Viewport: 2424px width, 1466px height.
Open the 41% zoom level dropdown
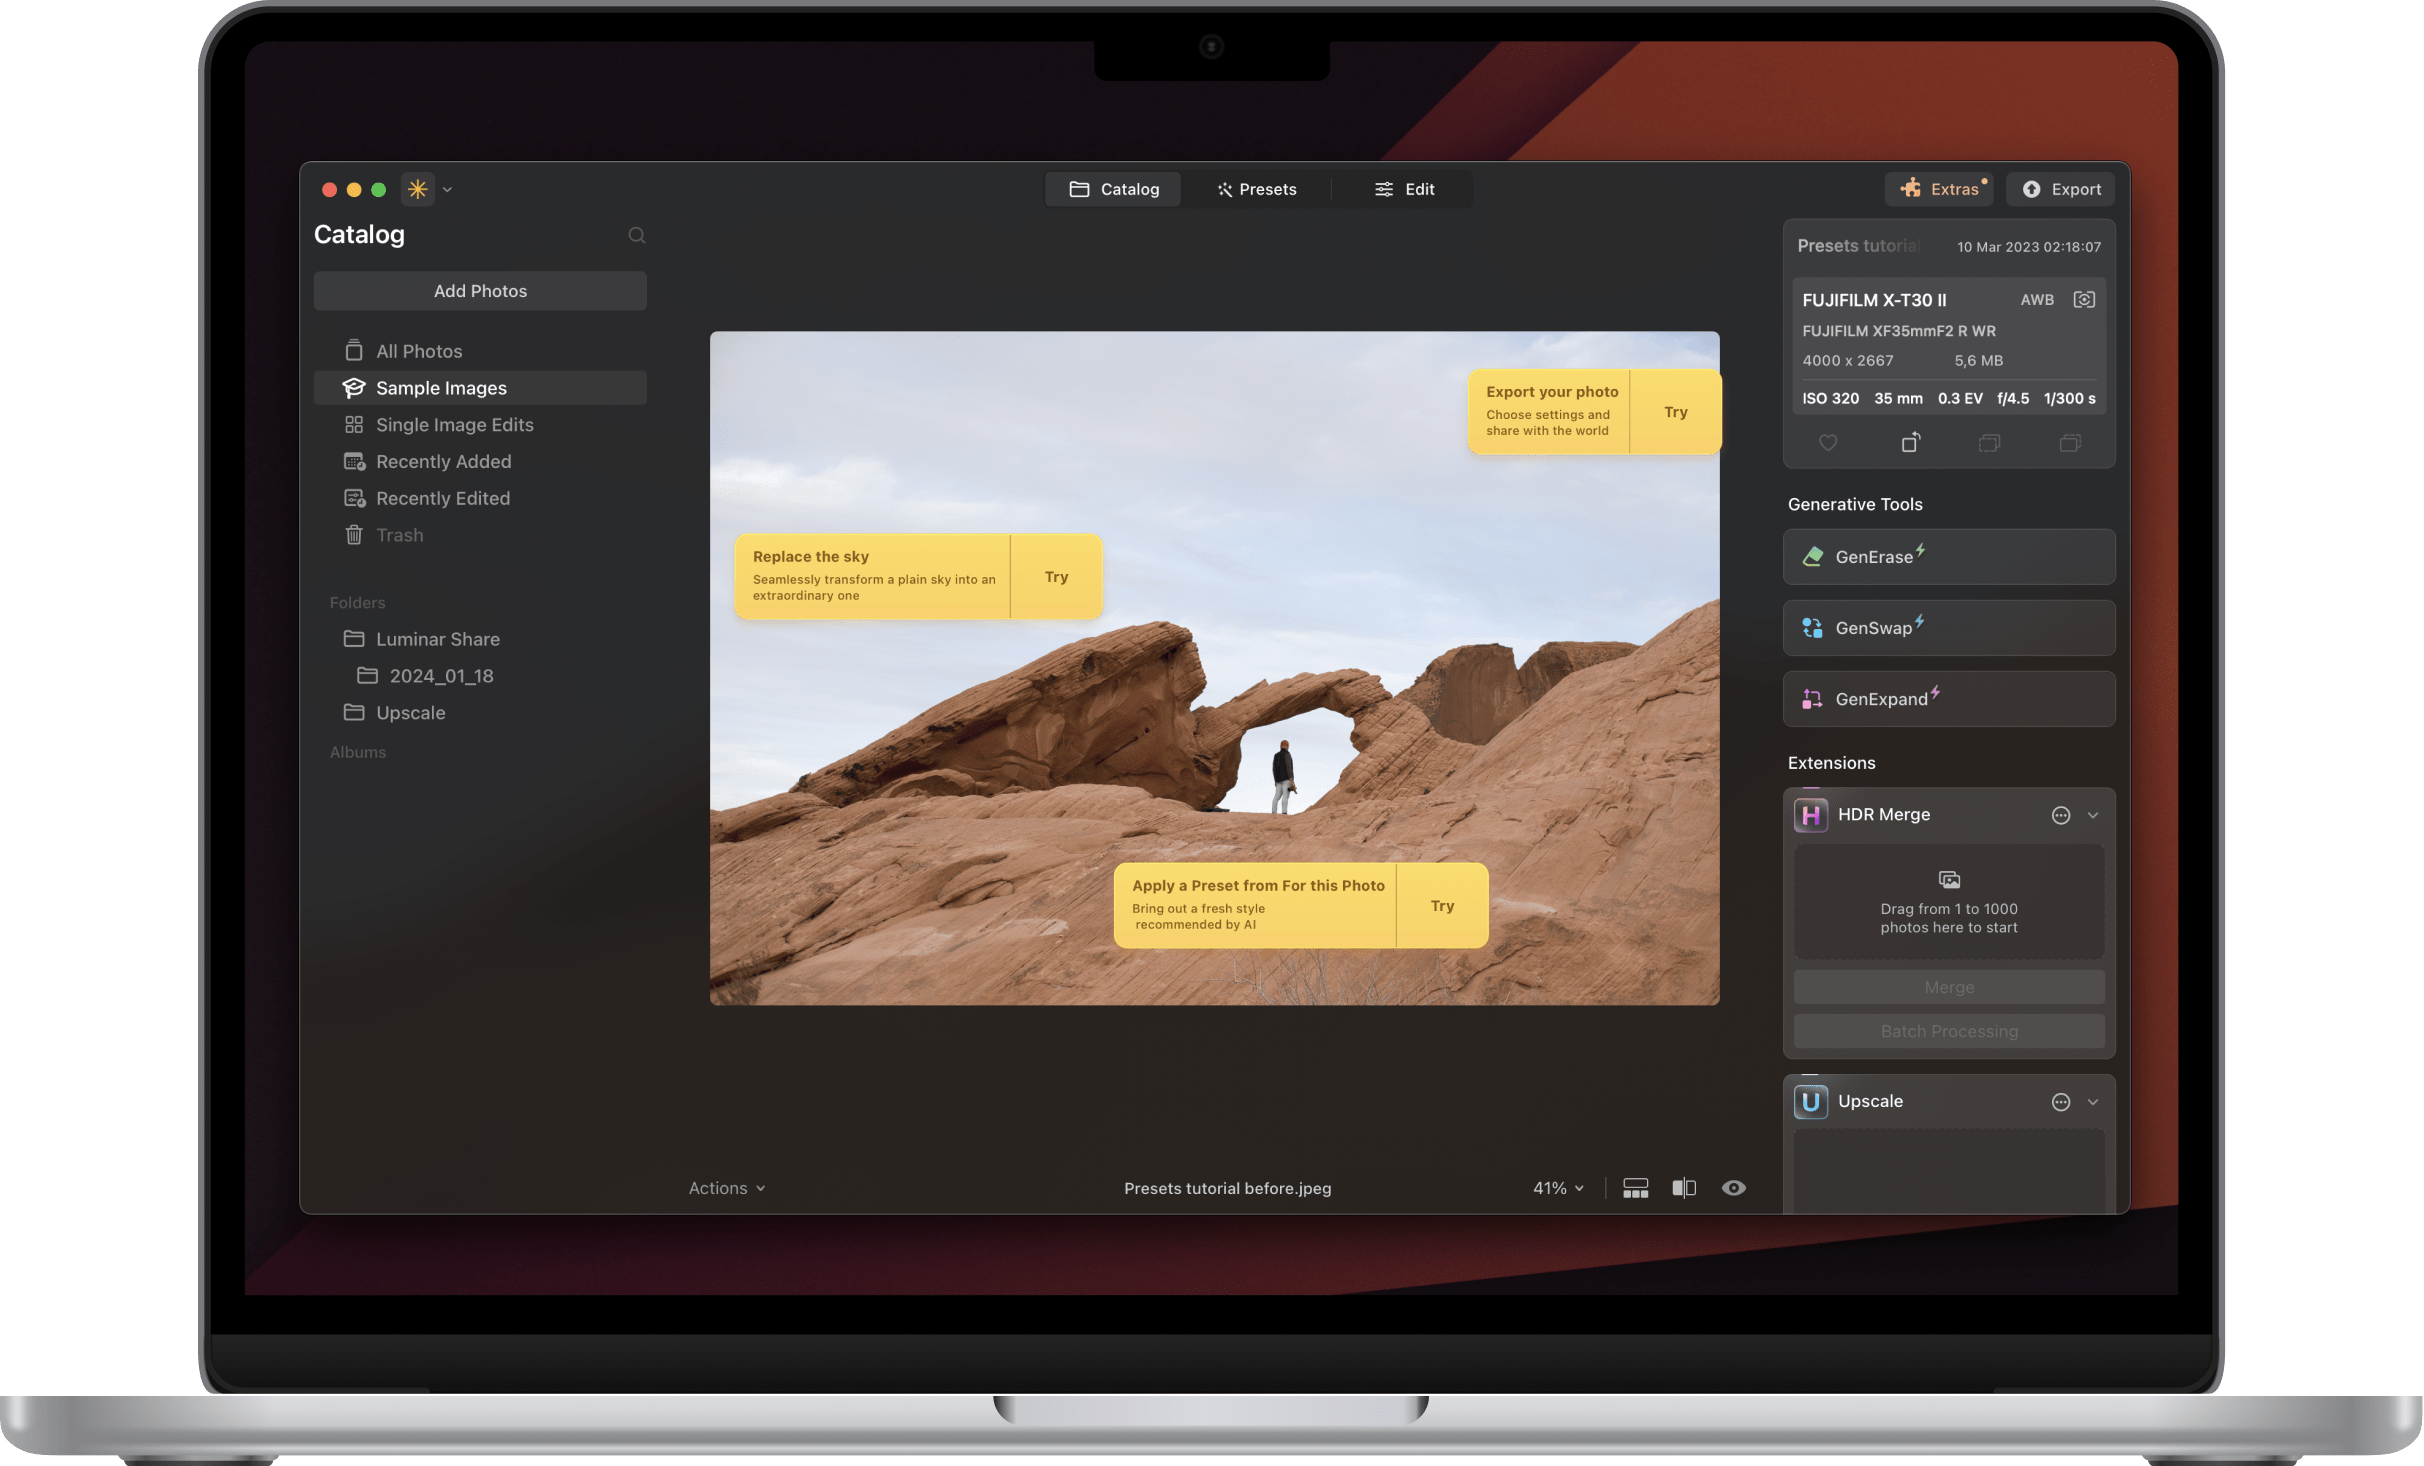(x=1556, y=1188)
